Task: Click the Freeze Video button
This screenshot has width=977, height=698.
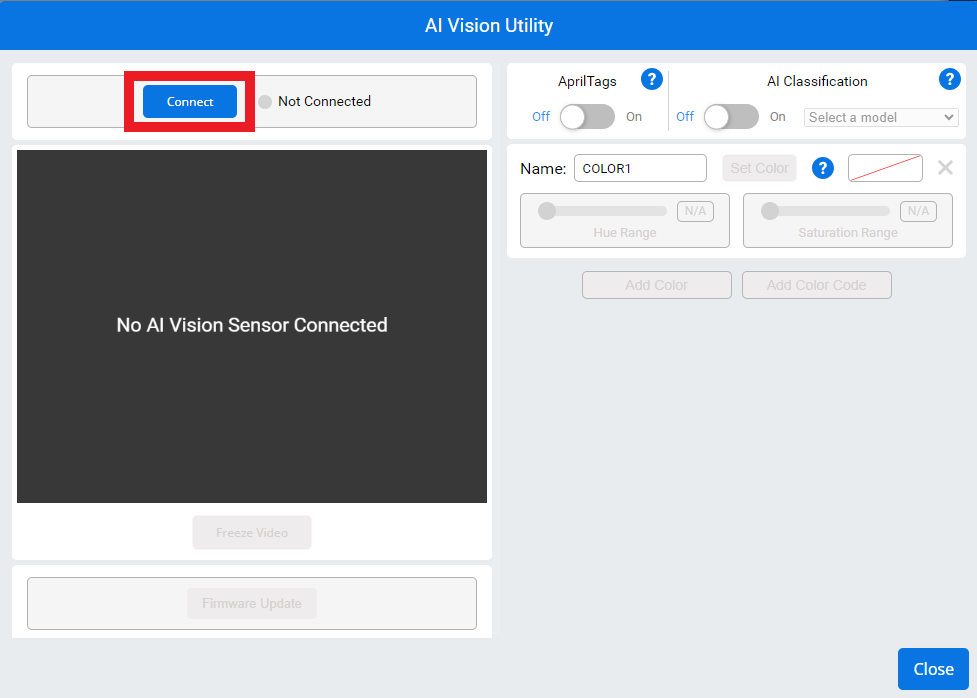Action: [251, 532]
